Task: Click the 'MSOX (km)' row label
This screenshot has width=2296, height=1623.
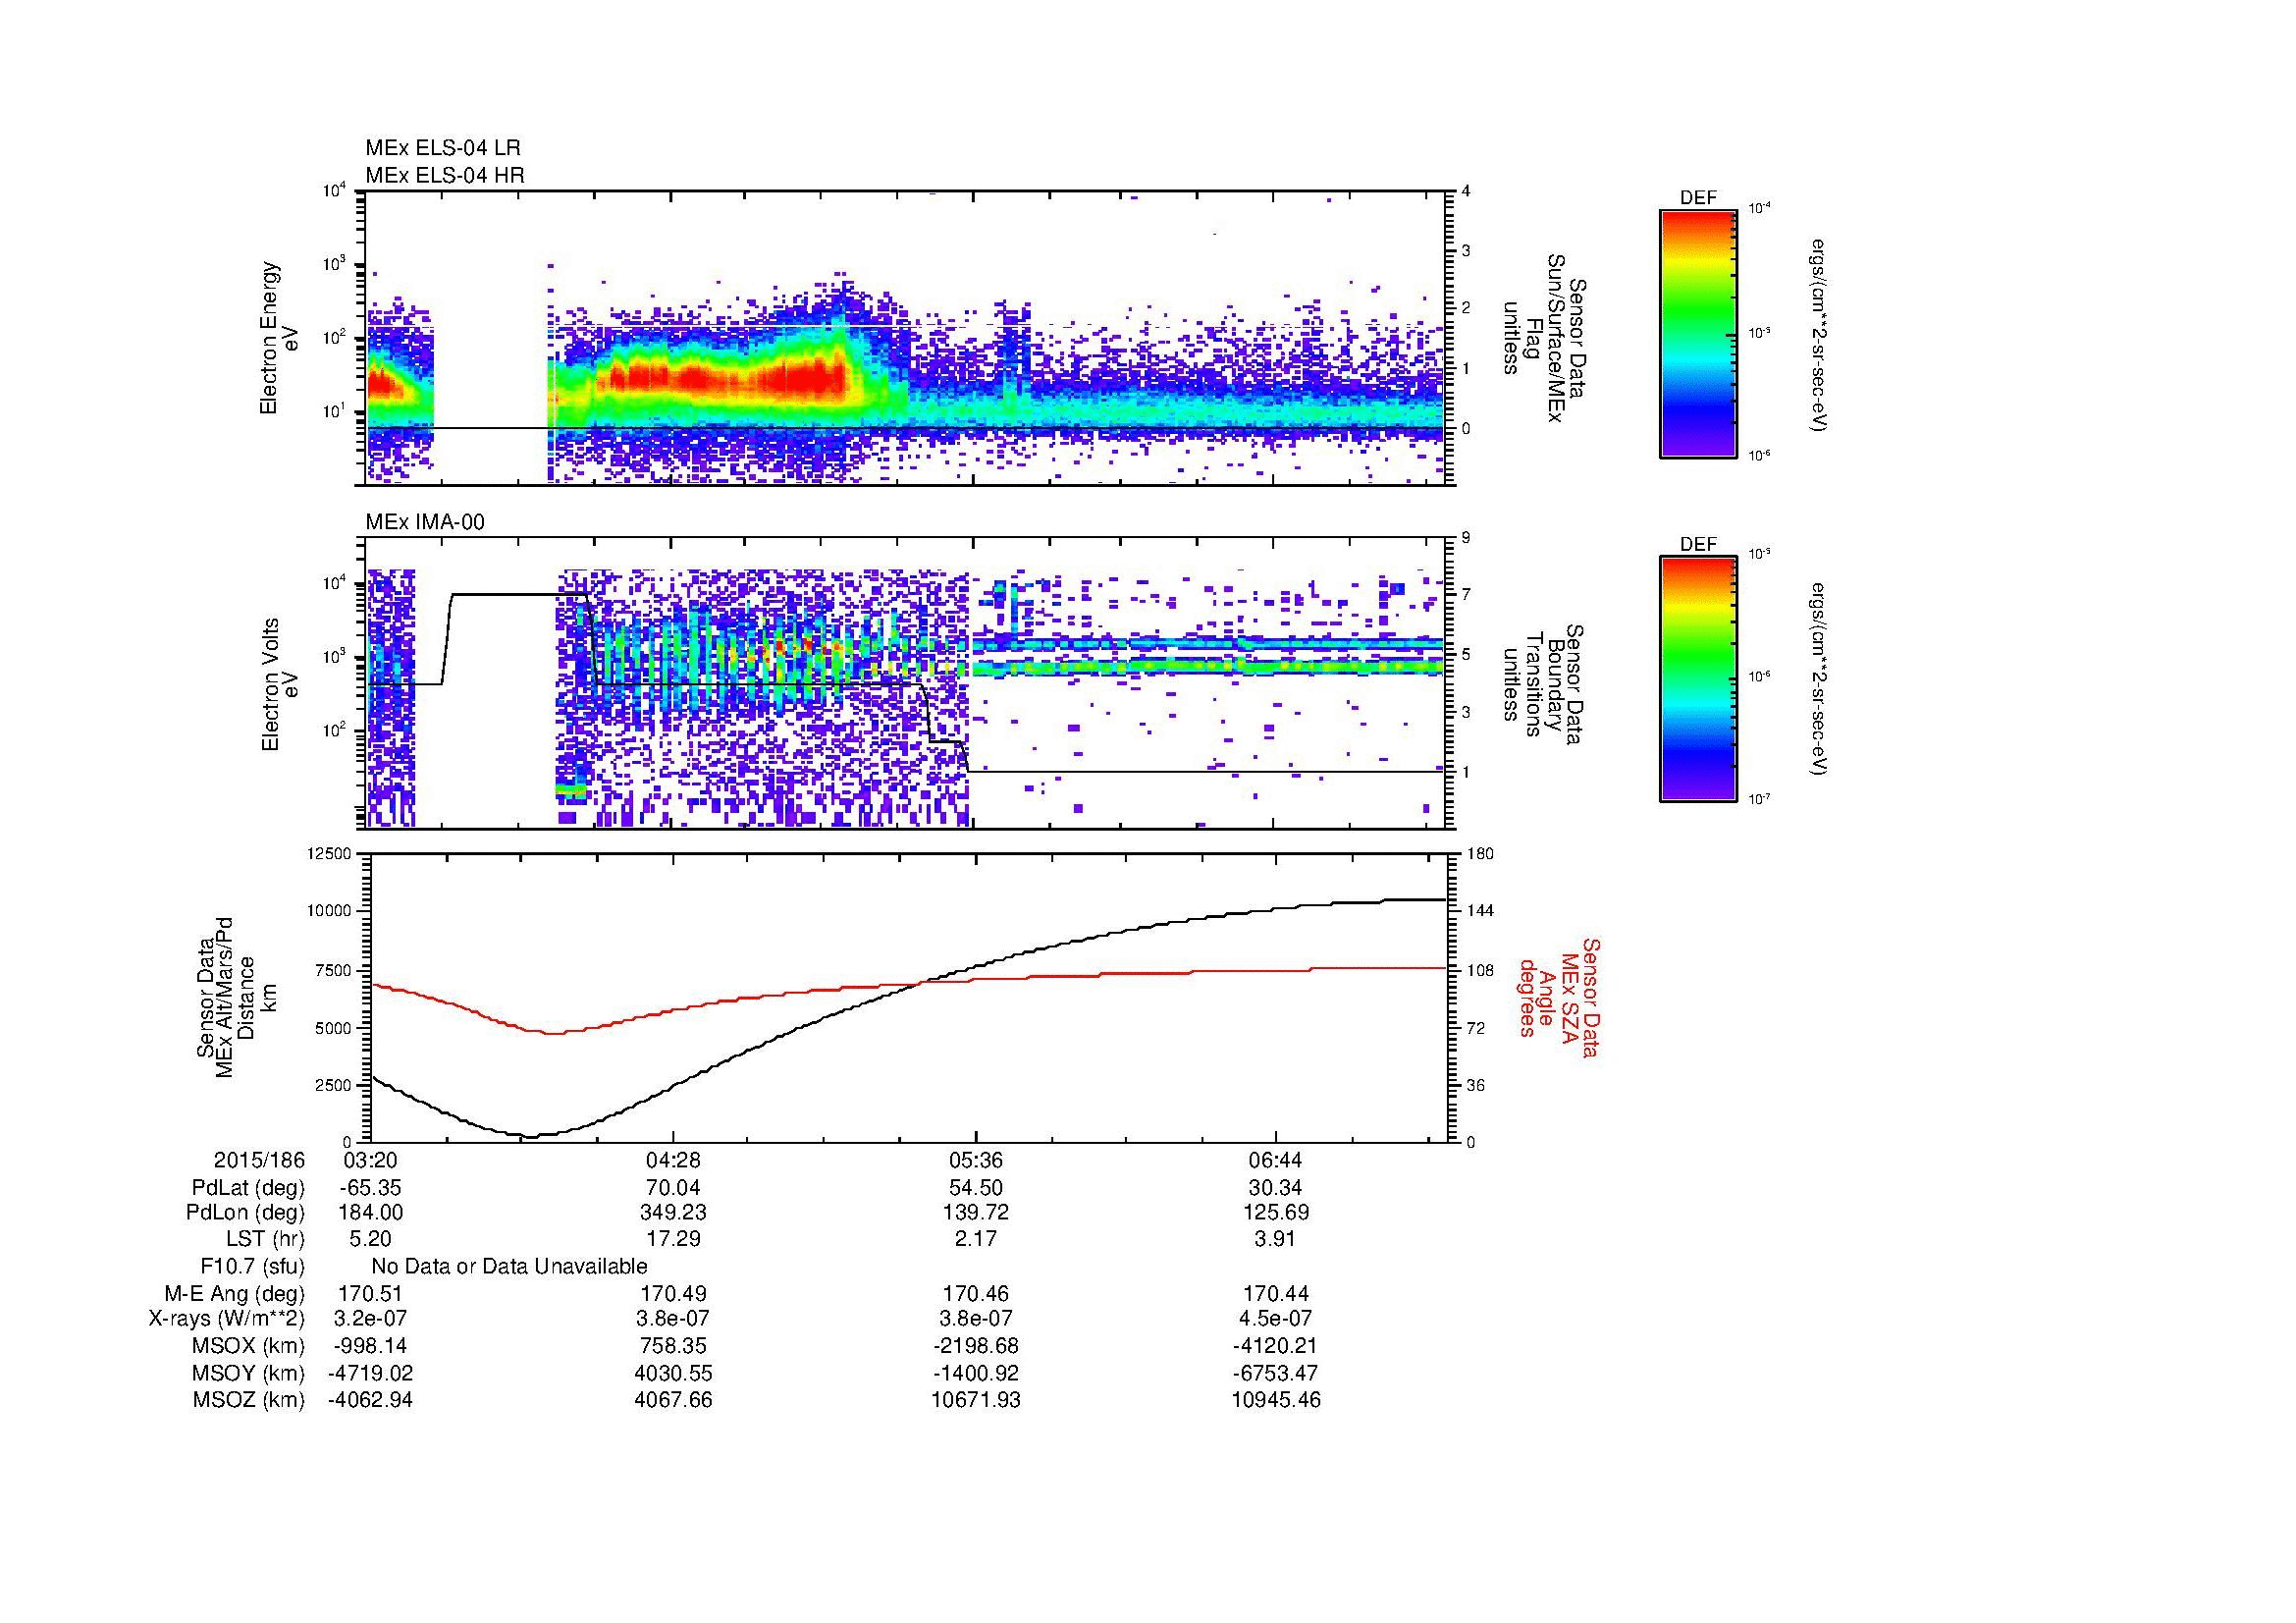Action: click(x=248, y=1346)
